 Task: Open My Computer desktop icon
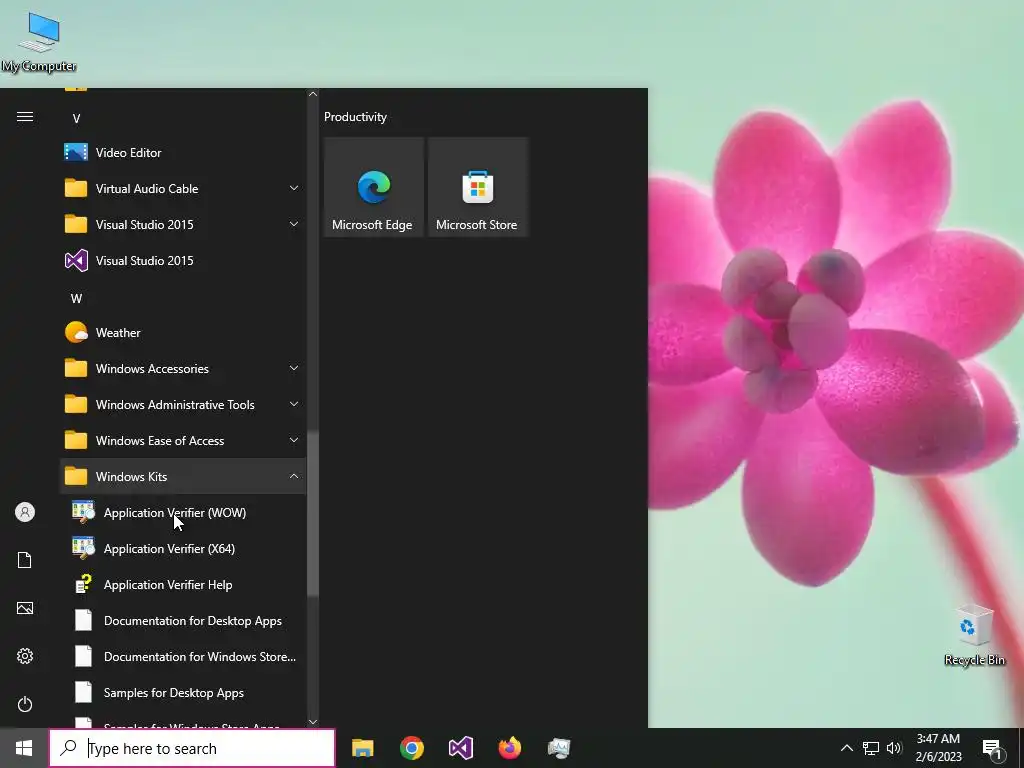pos(39,42)
